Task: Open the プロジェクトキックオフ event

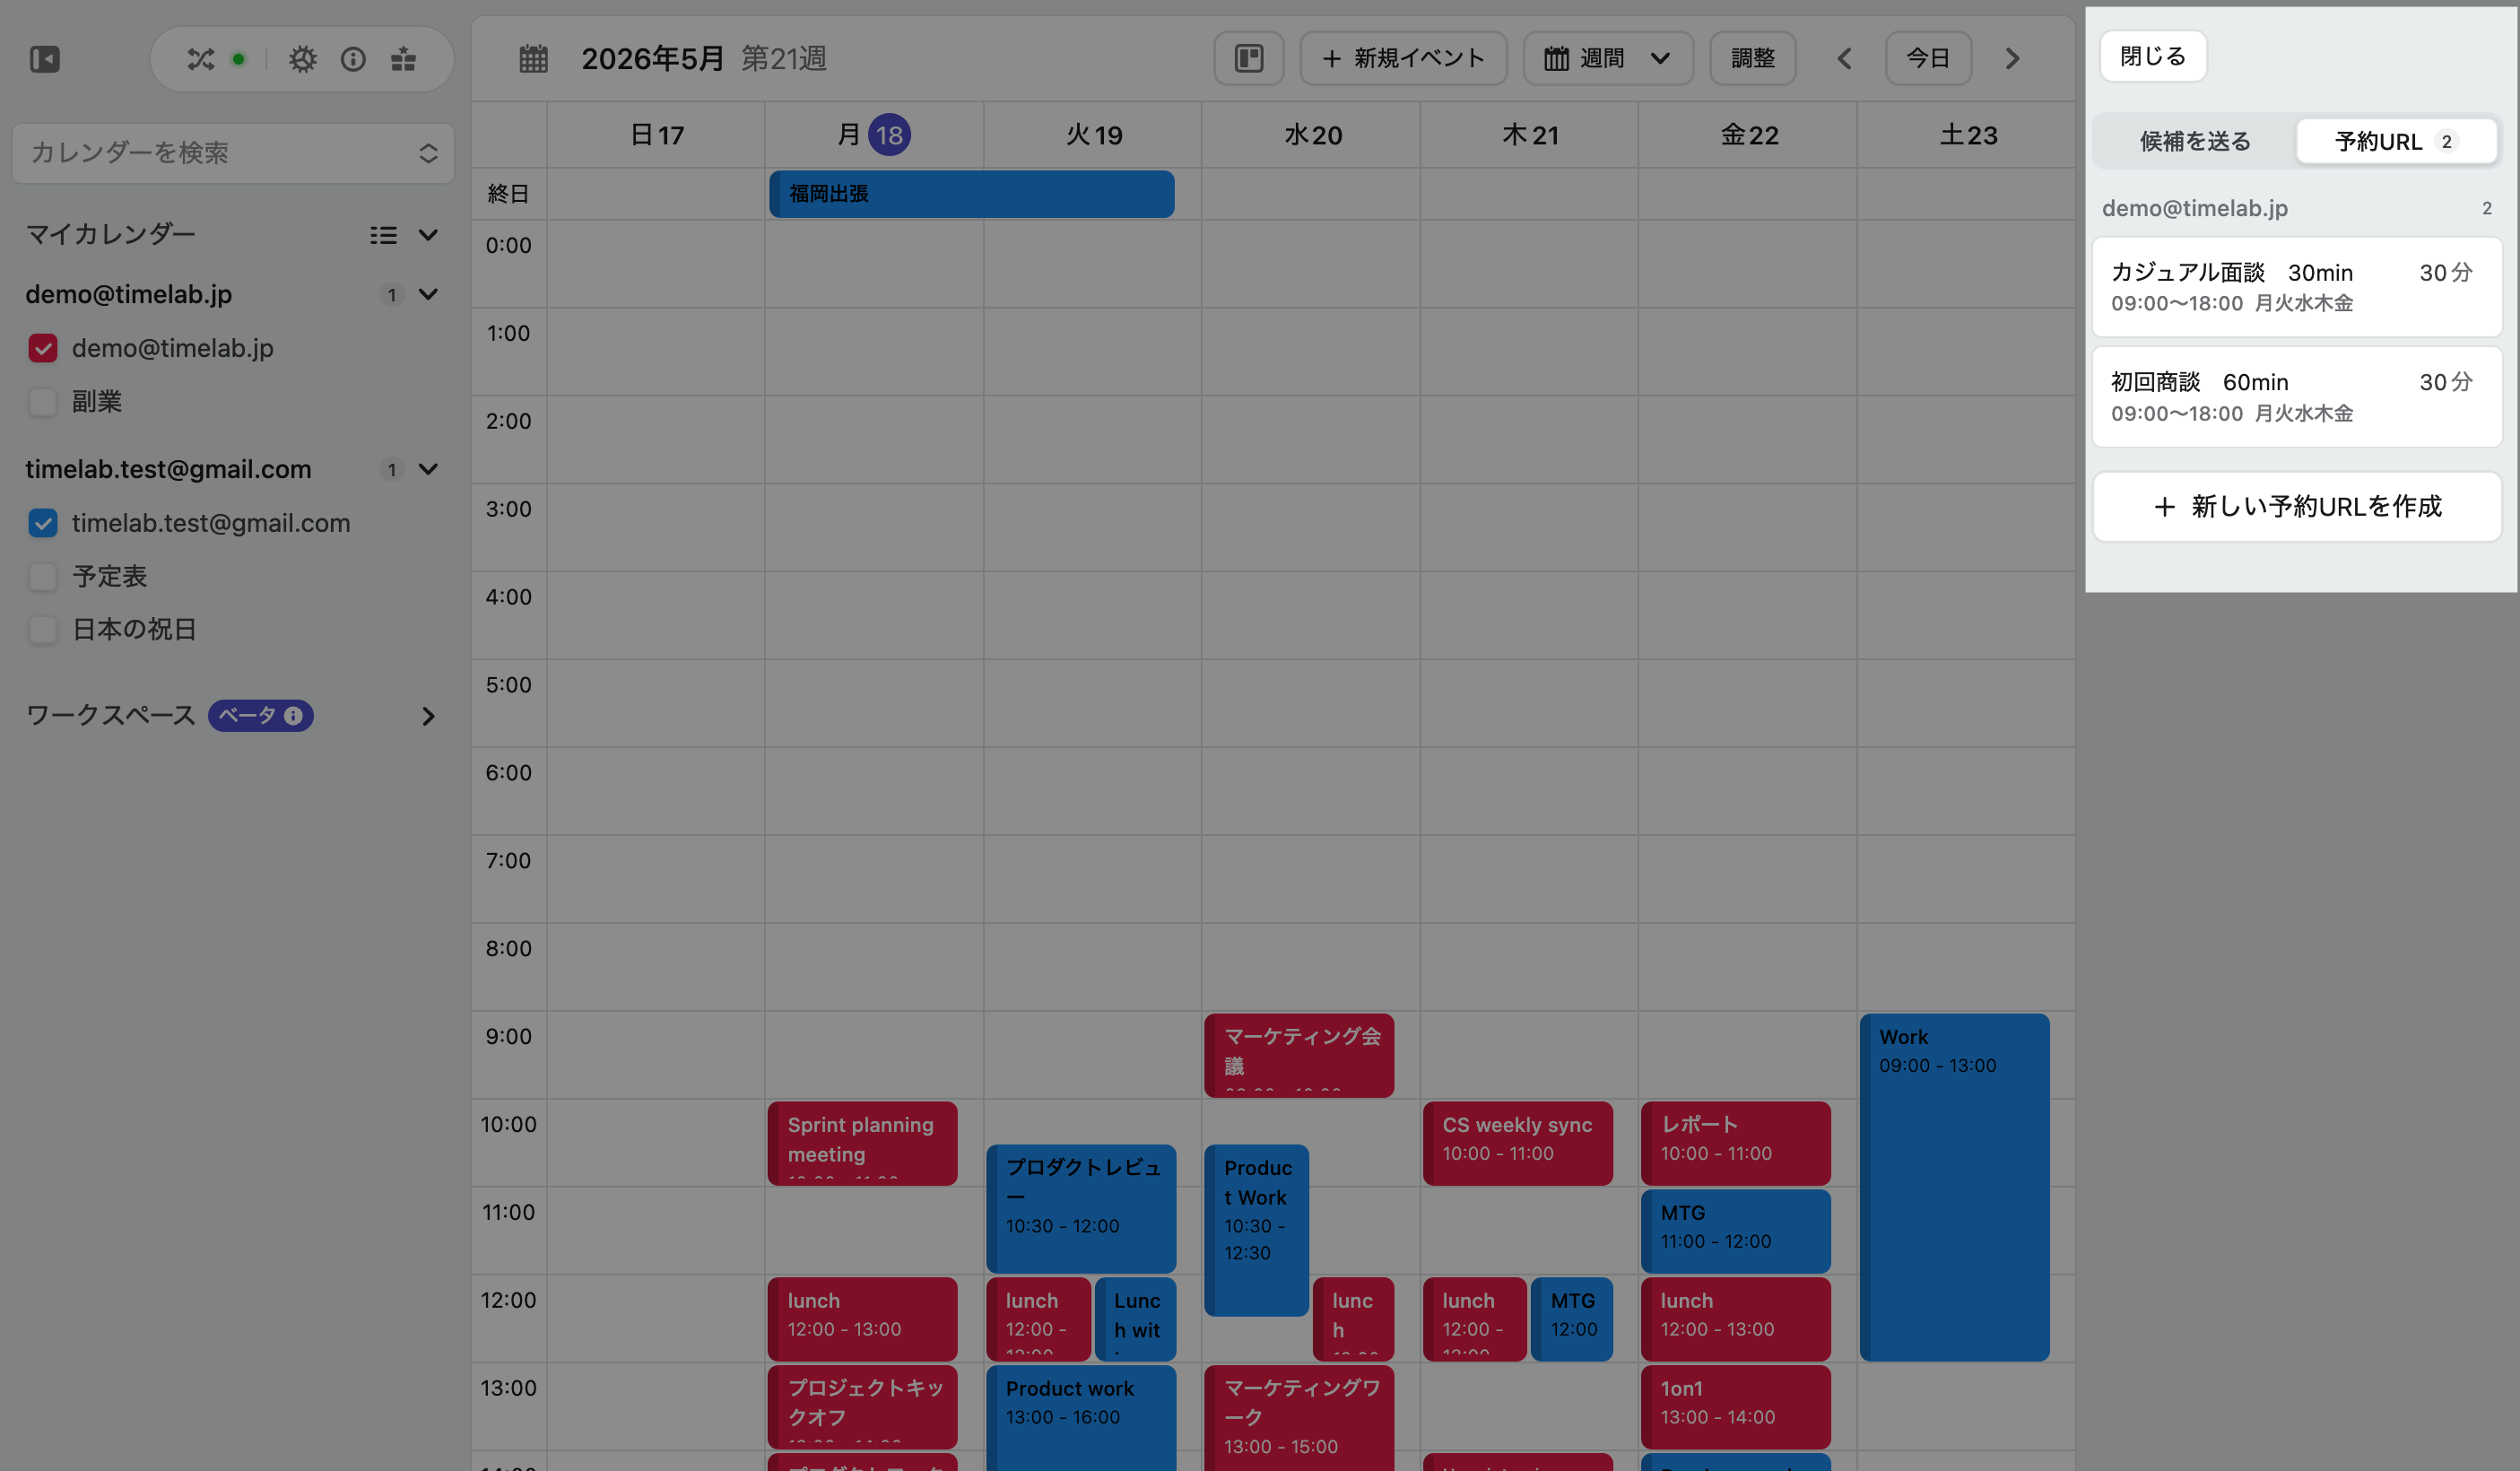Action: pyautogui.click(x=862, y=1407)
